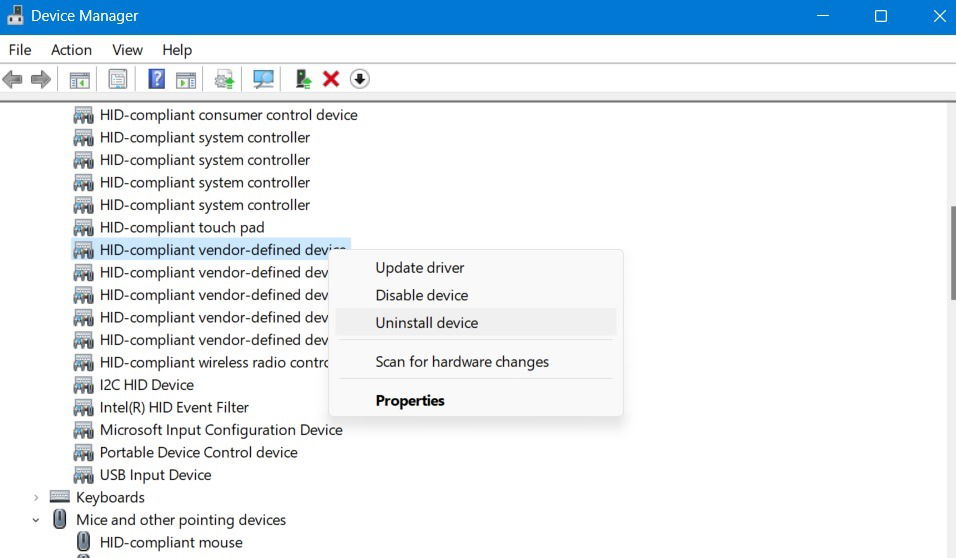Click icon beside USB Input Device
The height and width of the screenshot is (558, 956).
(84, 476)
